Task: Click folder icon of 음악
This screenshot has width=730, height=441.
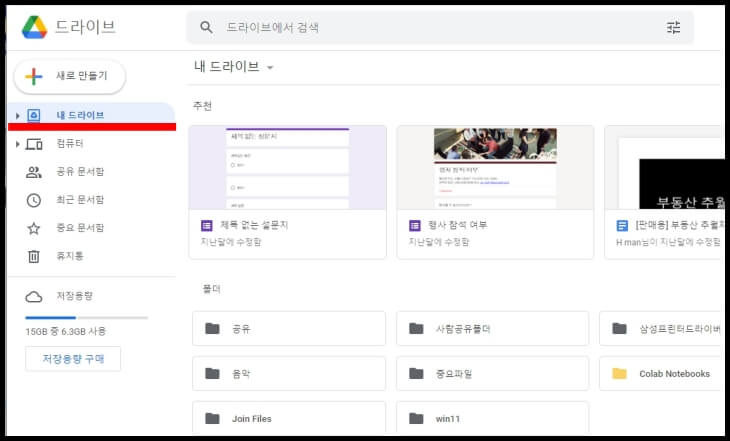Action: pos(212,373)
